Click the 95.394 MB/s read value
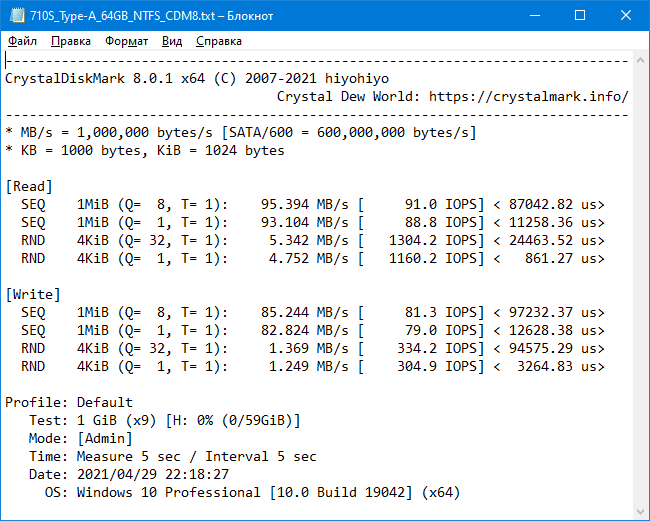 (x=305, y=204)
